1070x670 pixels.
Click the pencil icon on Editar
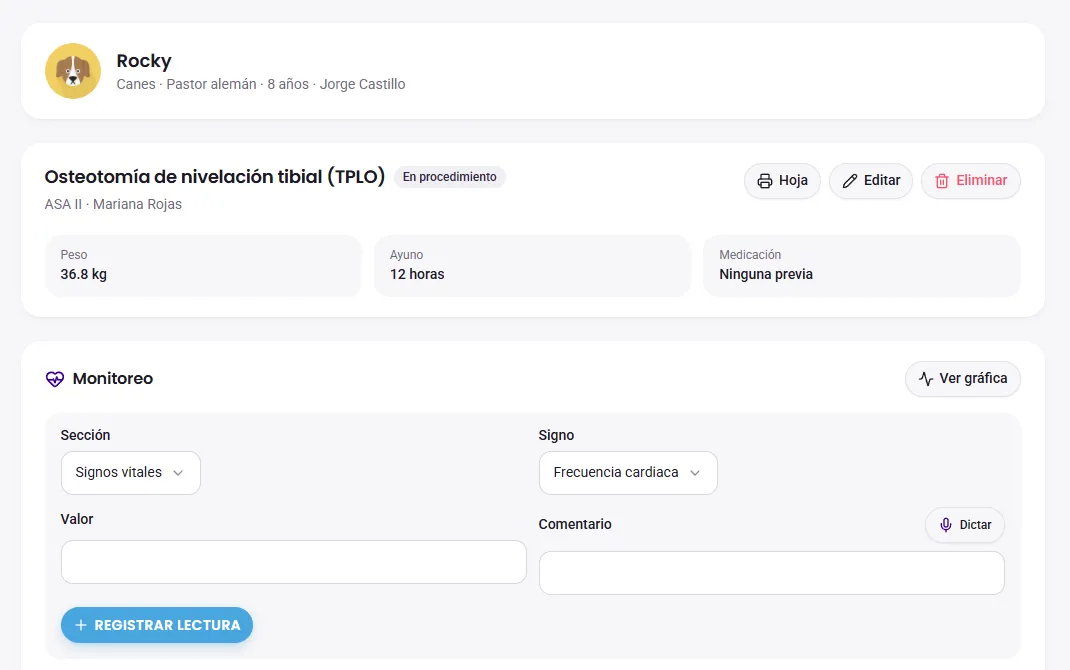(850, 181)
